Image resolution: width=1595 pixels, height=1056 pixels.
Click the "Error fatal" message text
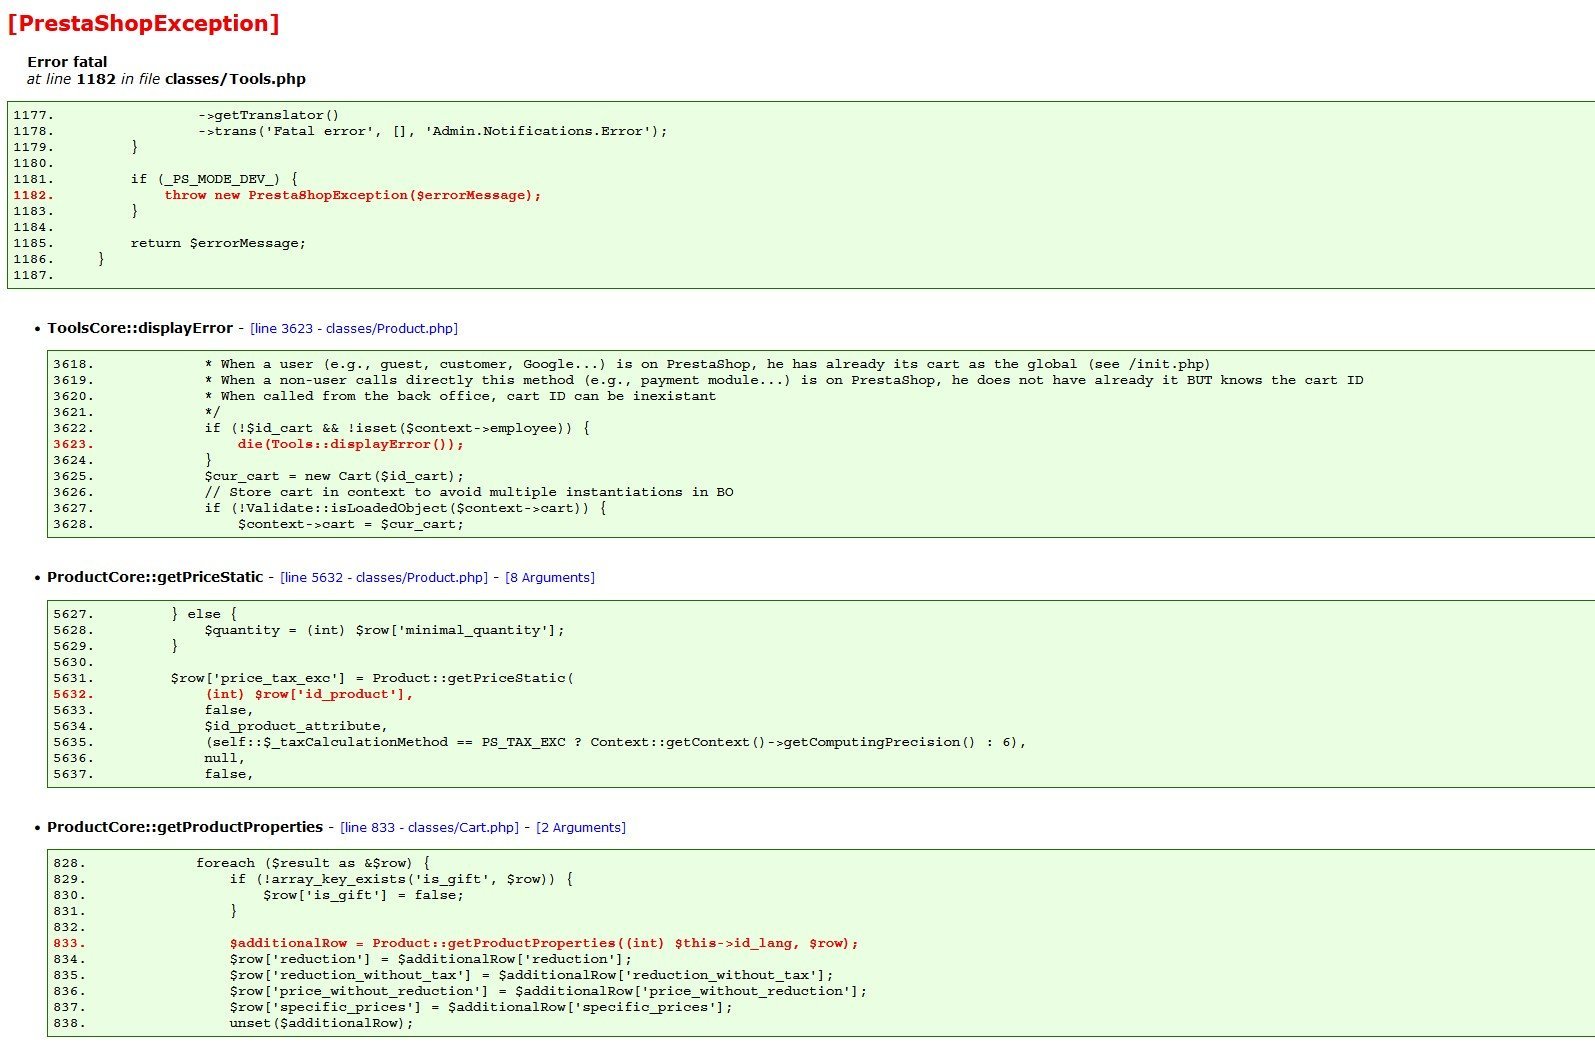point(67,62)
